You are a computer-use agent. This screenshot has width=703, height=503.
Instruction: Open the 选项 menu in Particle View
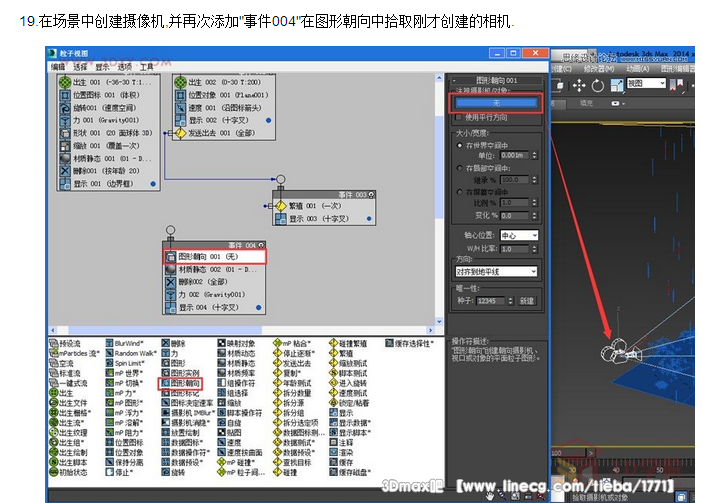click(x=125, y=67)
